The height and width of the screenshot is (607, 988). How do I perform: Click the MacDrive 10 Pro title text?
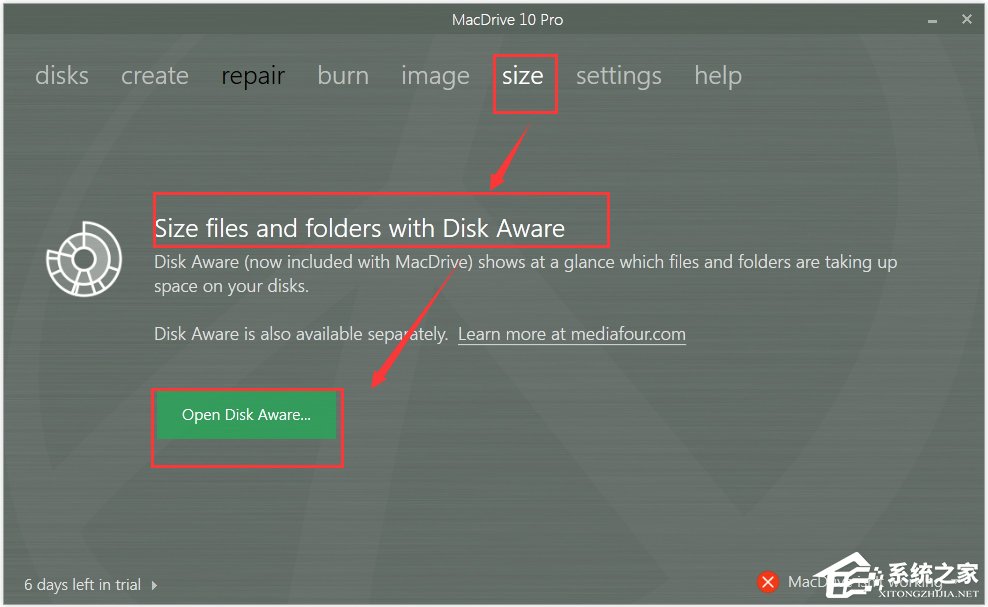(507, 20)
